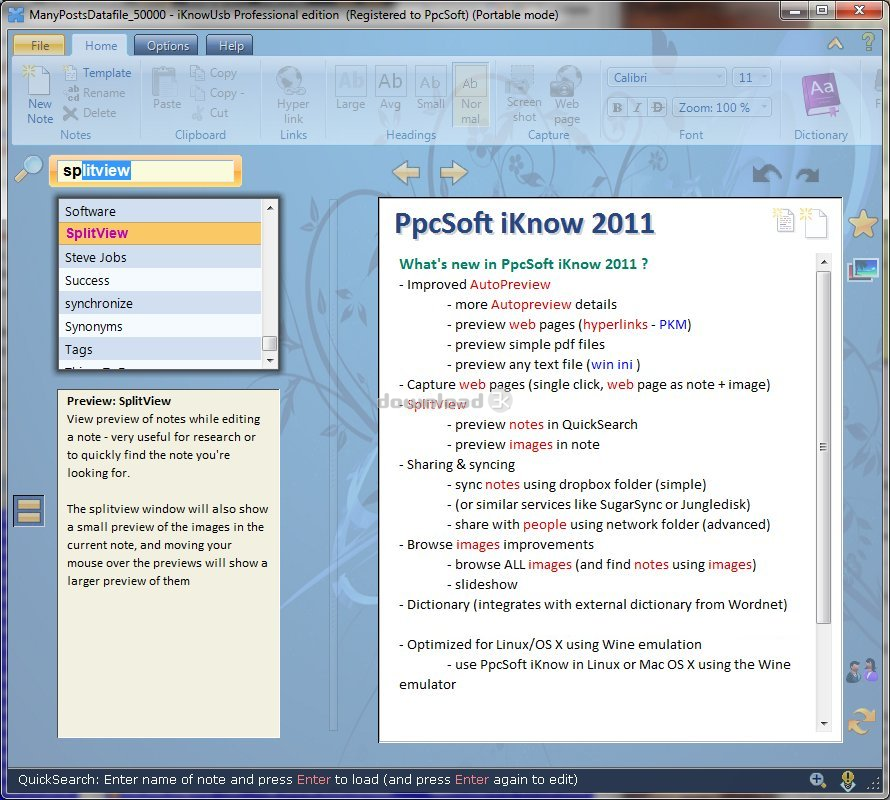Click the QuickSearch input field
Viewport: 890px width, 800px height.
coord(146,171)
